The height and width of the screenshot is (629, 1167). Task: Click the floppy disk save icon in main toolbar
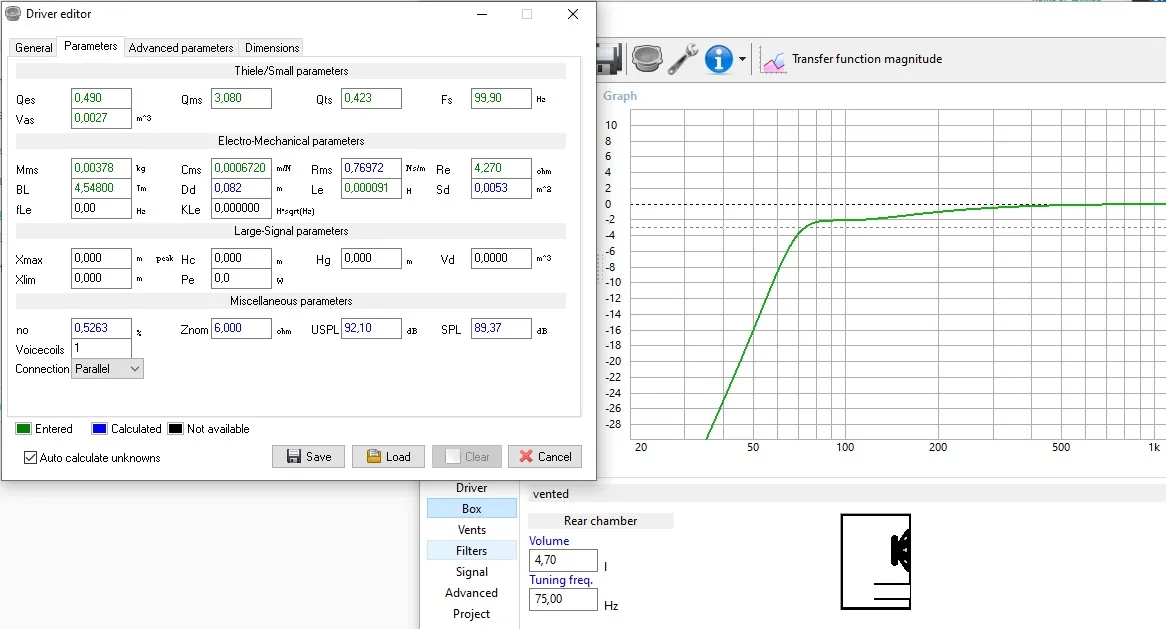pos(610,59)
